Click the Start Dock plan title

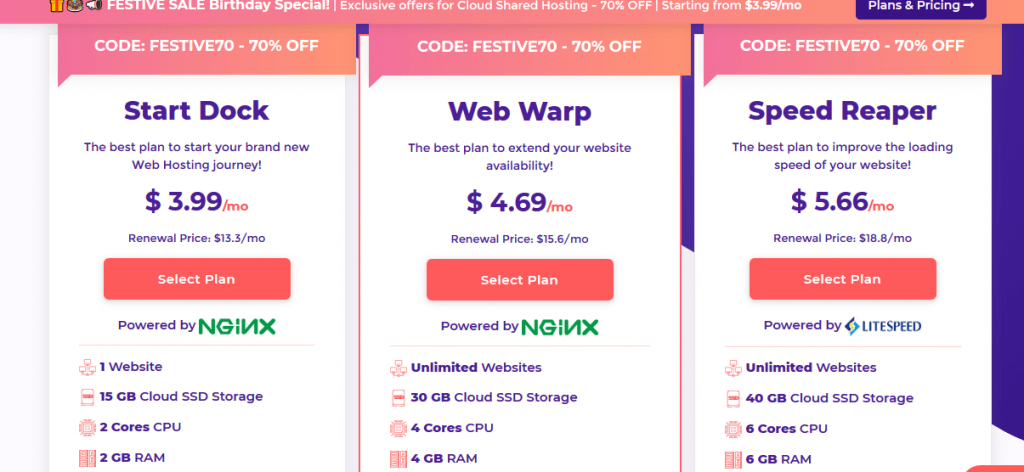[196, 110]
